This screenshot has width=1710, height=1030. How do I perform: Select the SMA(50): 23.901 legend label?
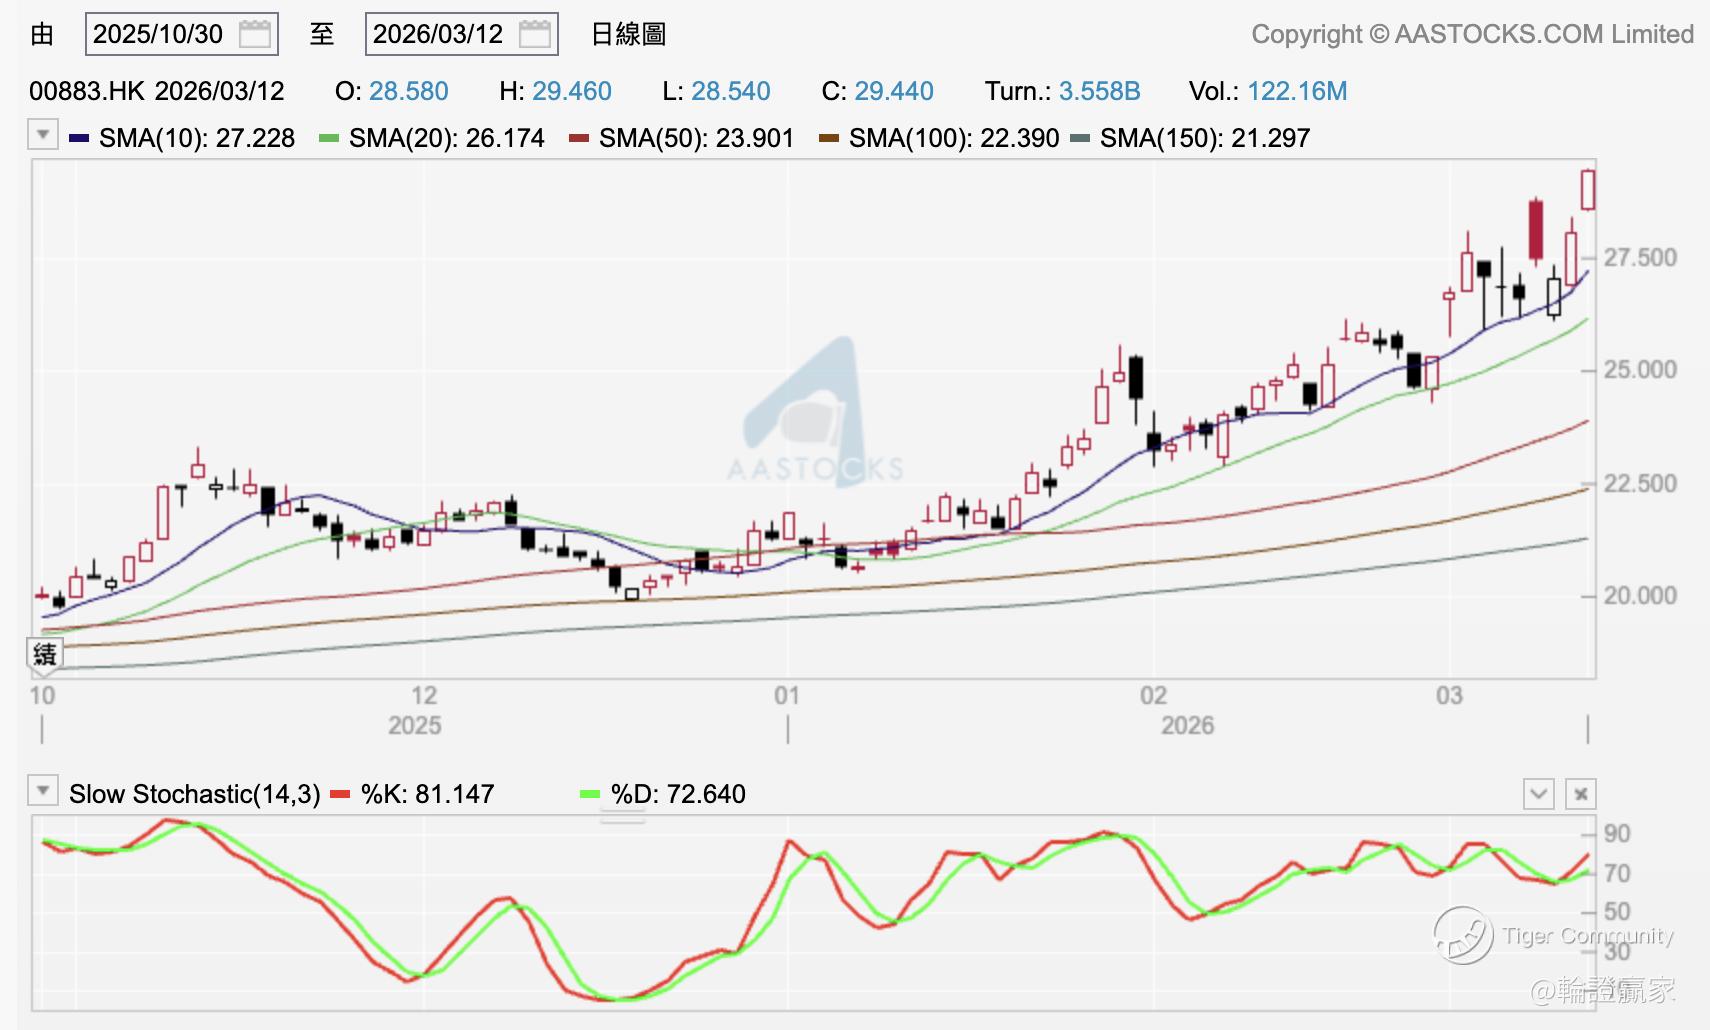(x=696, y=138)
